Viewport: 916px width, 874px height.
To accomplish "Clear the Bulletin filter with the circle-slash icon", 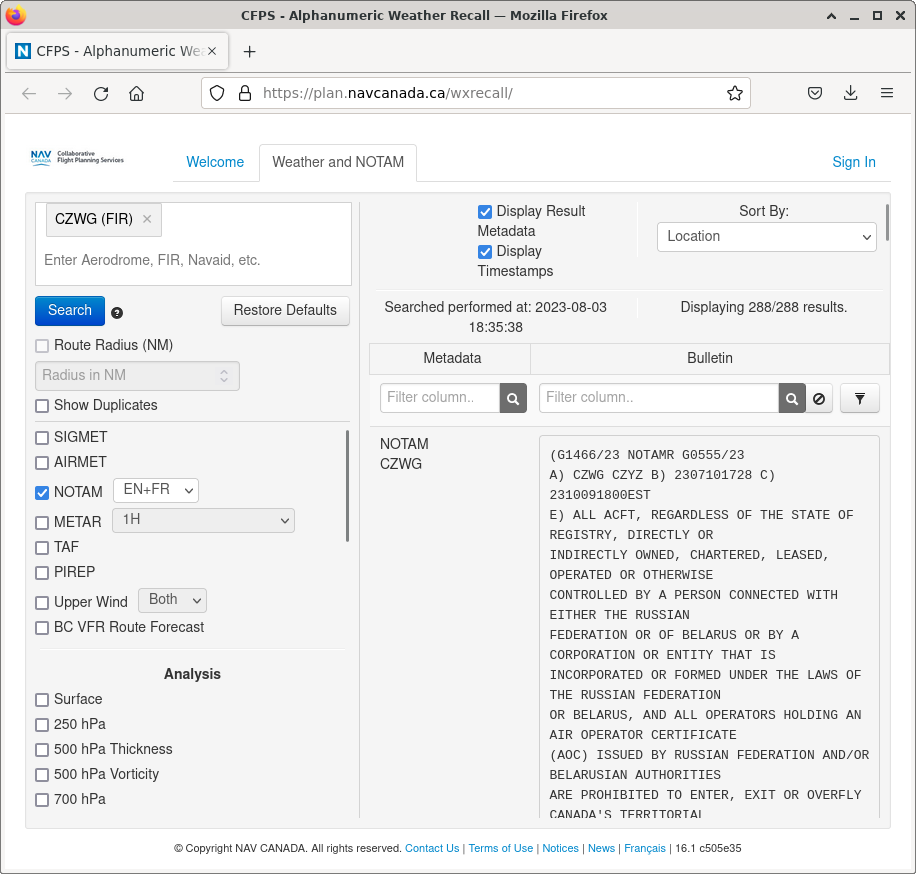I will 819,398.
